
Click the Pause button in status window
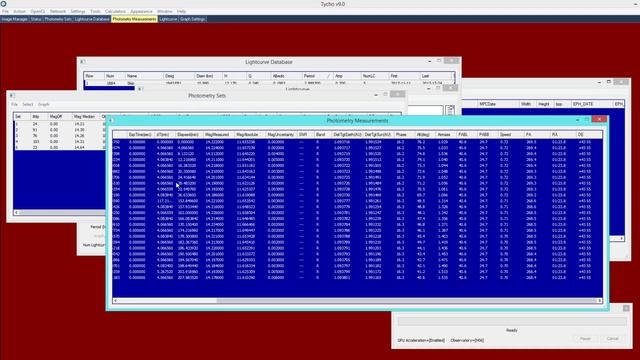[x=585, y=339]
